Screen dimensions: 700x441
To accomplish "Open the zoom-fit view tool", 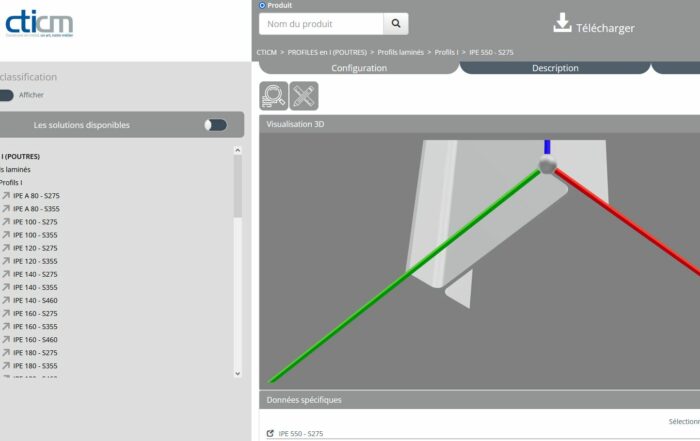I will [274, 96].
